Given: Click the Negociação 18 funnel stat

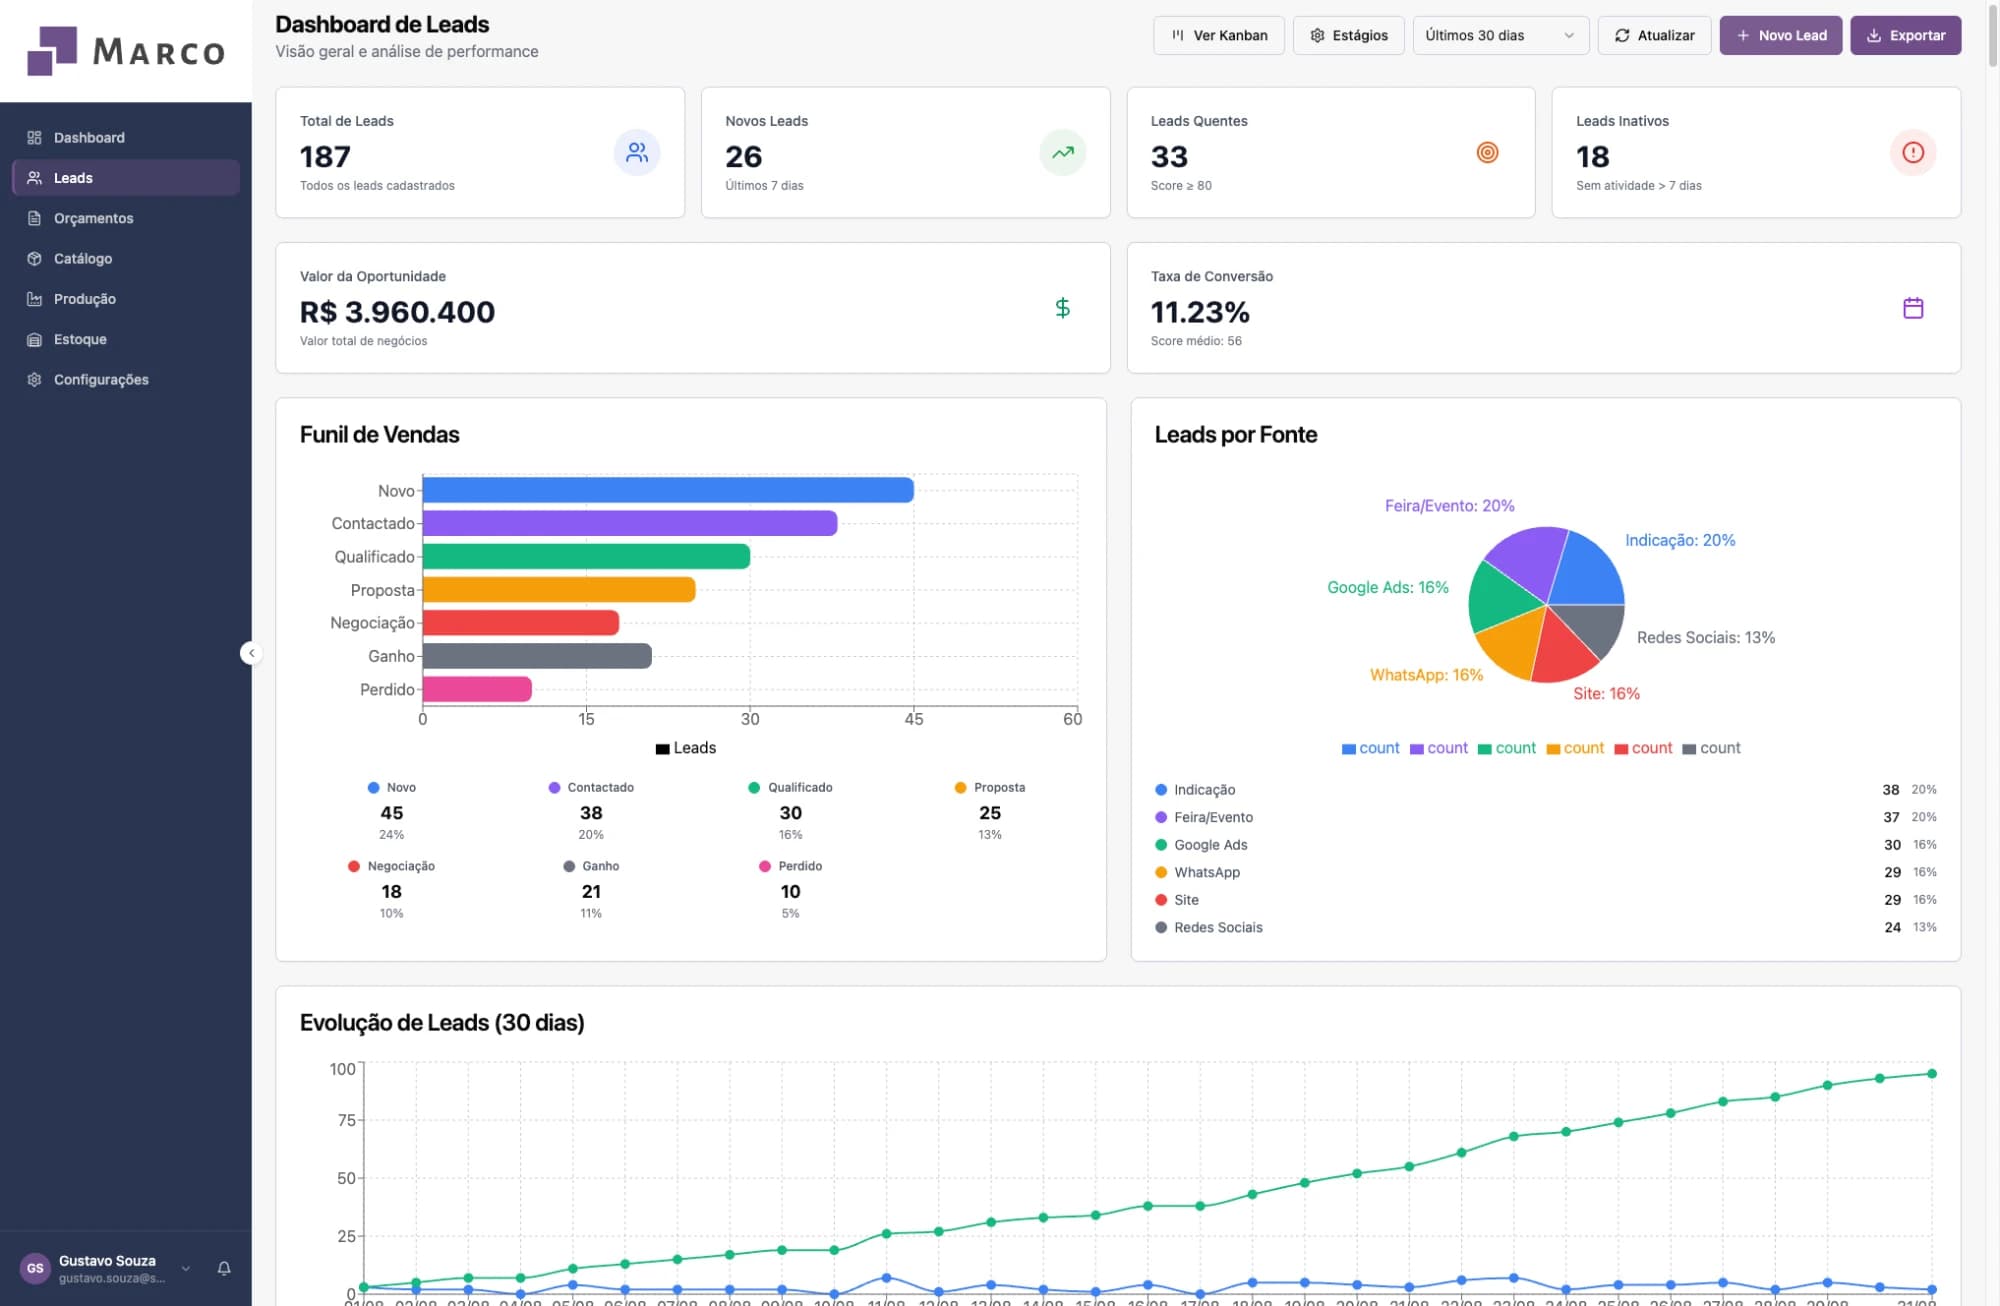Looking at the screenshot, I should [392, 889].
